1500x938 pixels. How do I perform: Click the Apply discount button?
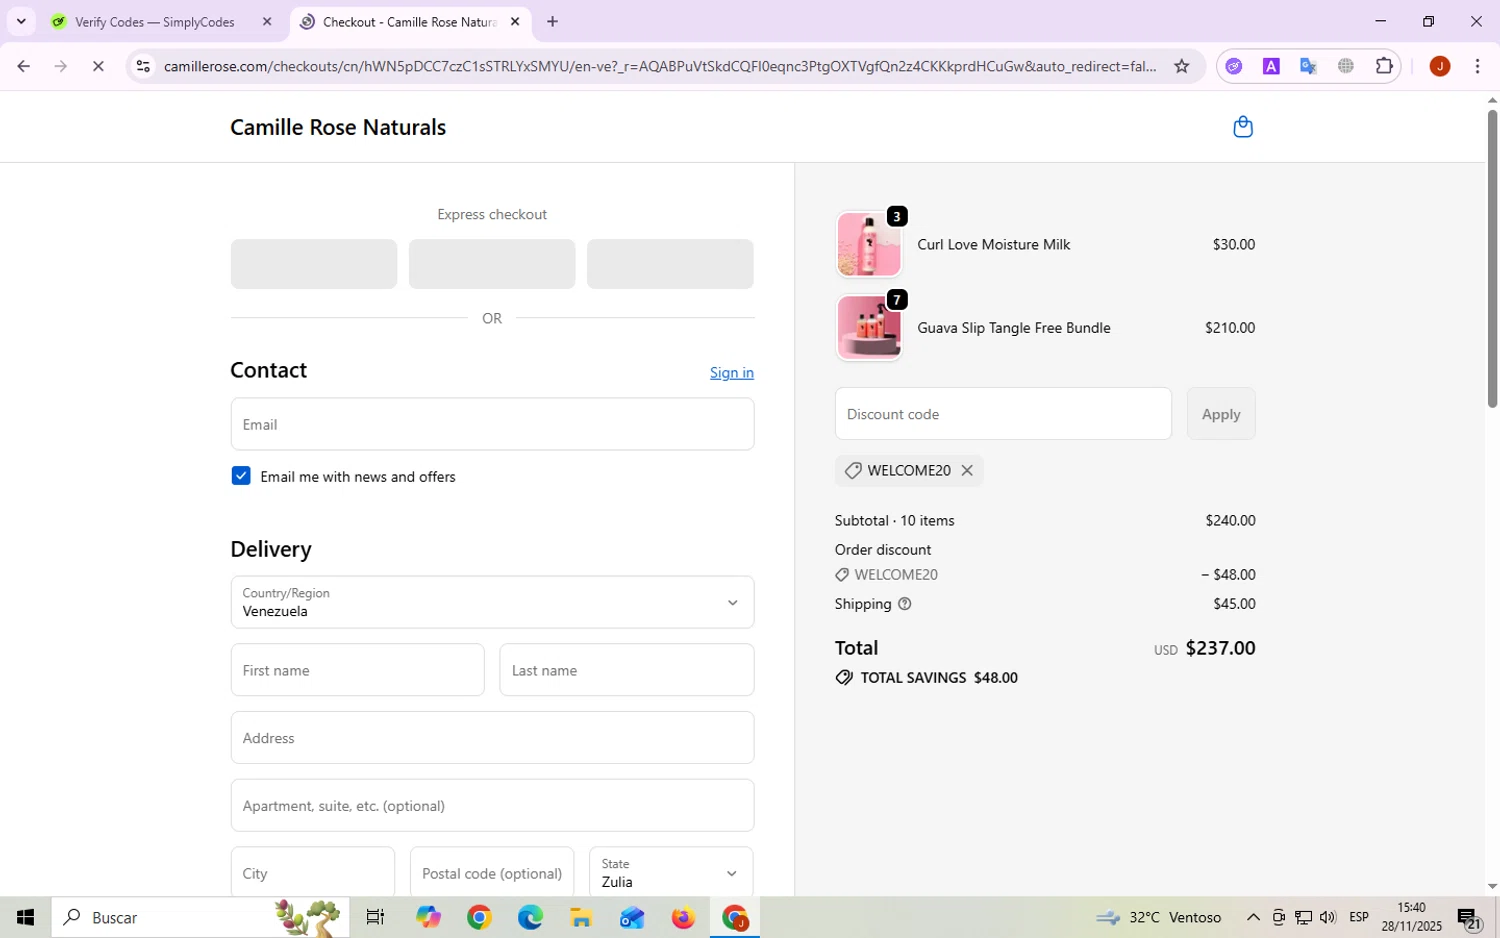point(1221,414)
